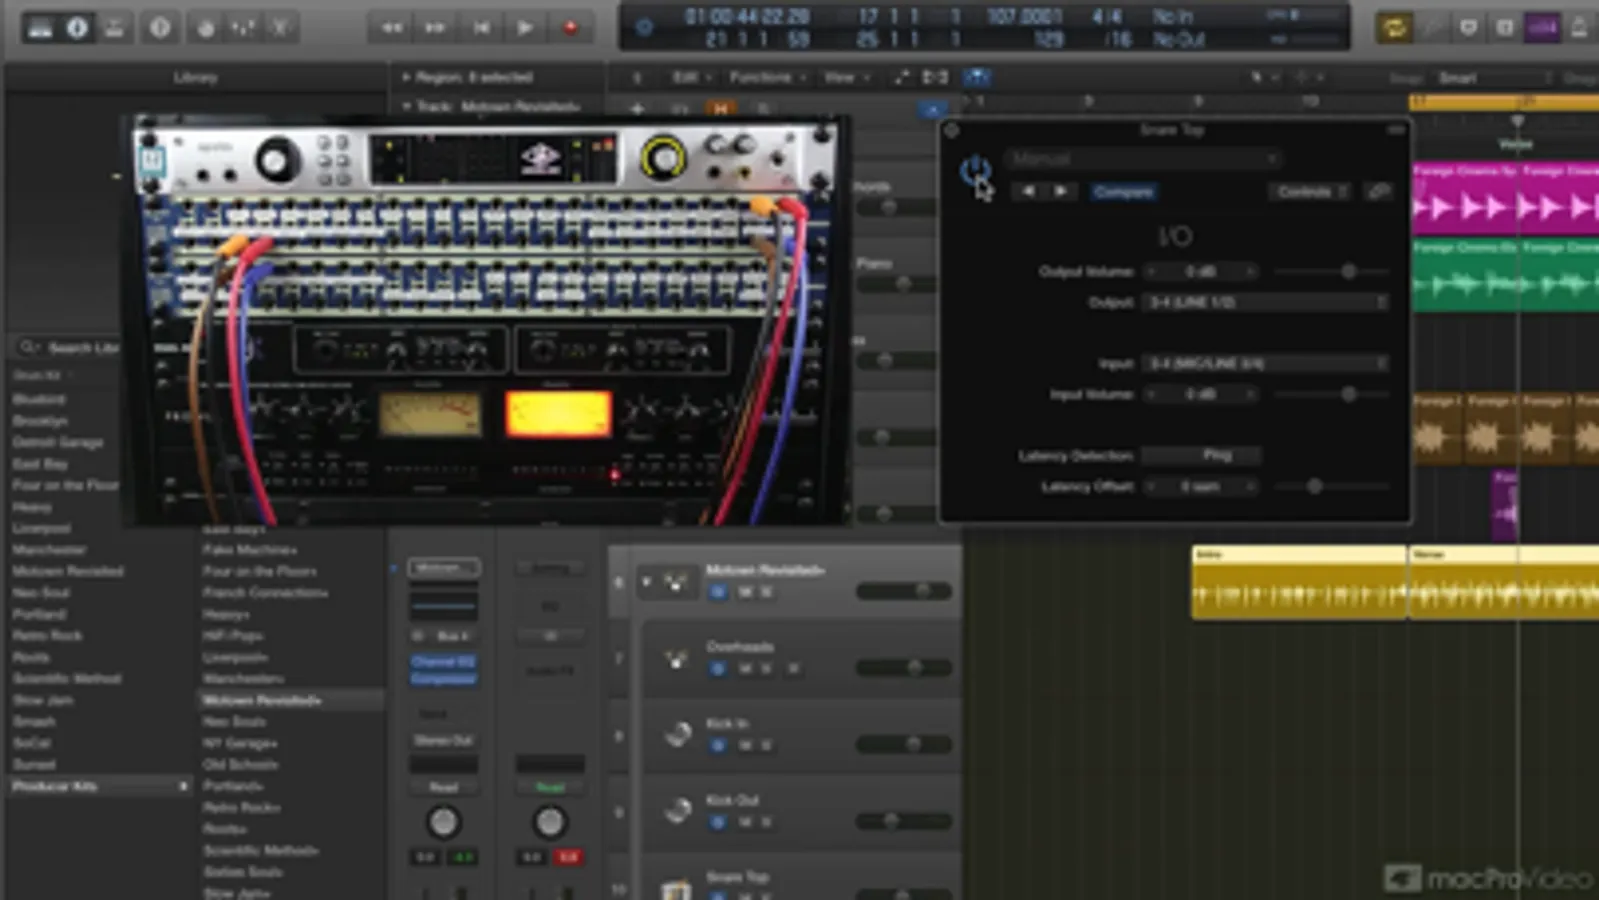Solo the Kick In track

[x=767, y=746]
